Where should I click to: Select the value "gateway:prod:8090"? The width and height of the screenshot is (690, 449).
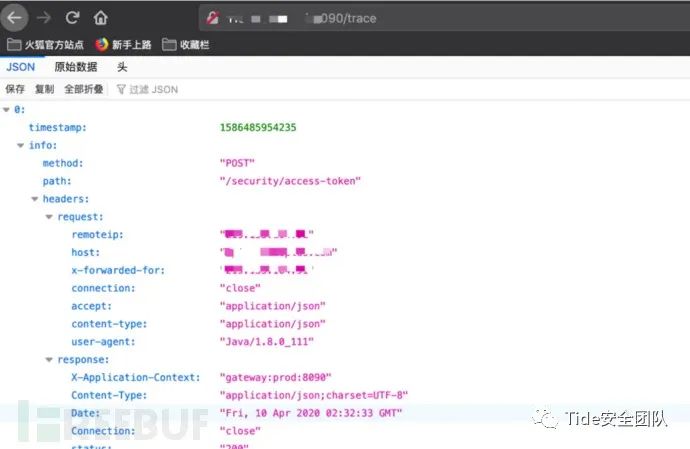pyautogui.click(x=275, y=377)
